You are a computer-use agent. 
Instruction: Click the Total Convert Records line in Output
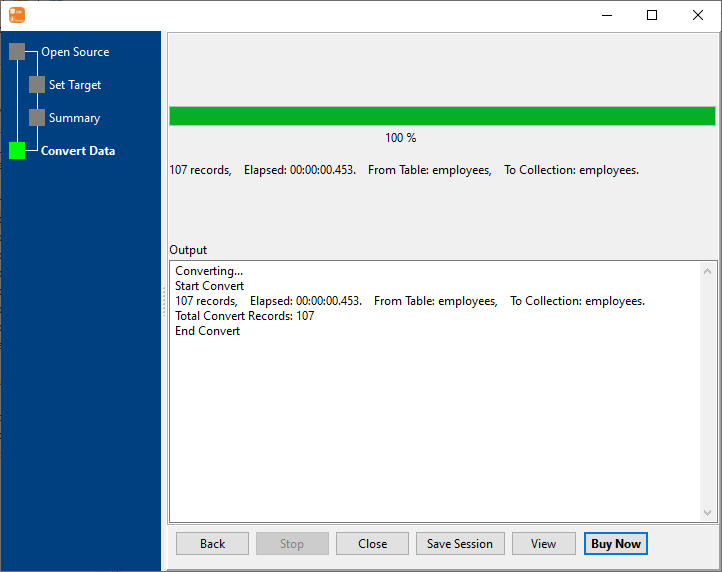point(245,316)
